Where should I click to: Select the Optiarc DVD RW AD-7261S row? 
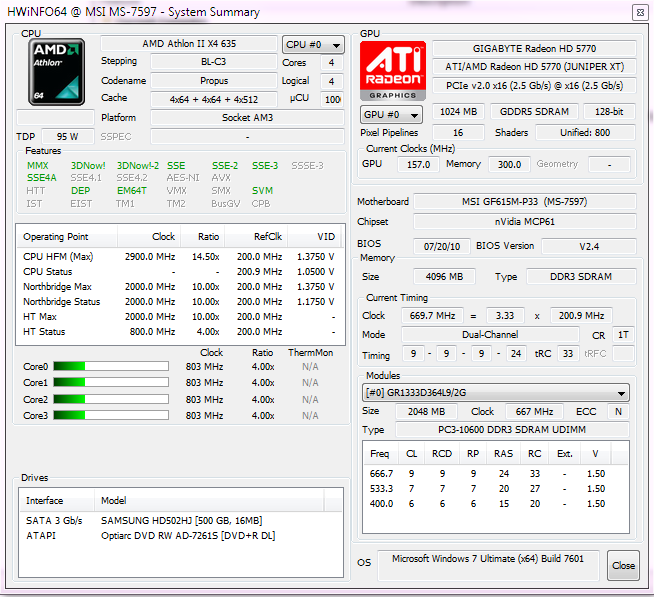(x=181, y=536)
